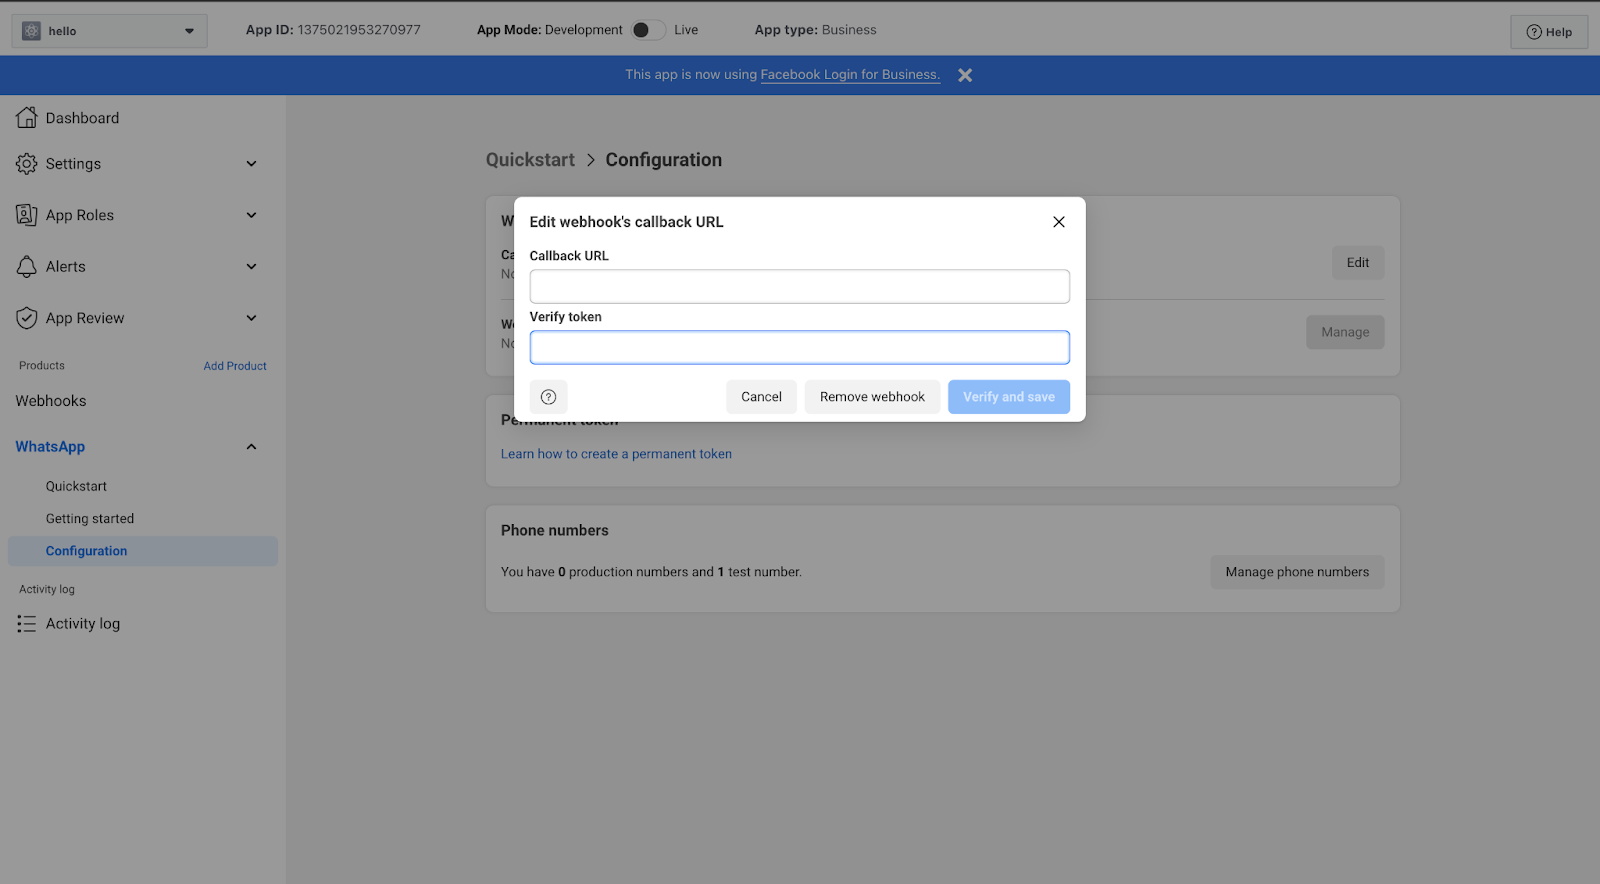Click the Verify and save button
The width and height of the screenshot is (1600, 884).
point(1009,397)
